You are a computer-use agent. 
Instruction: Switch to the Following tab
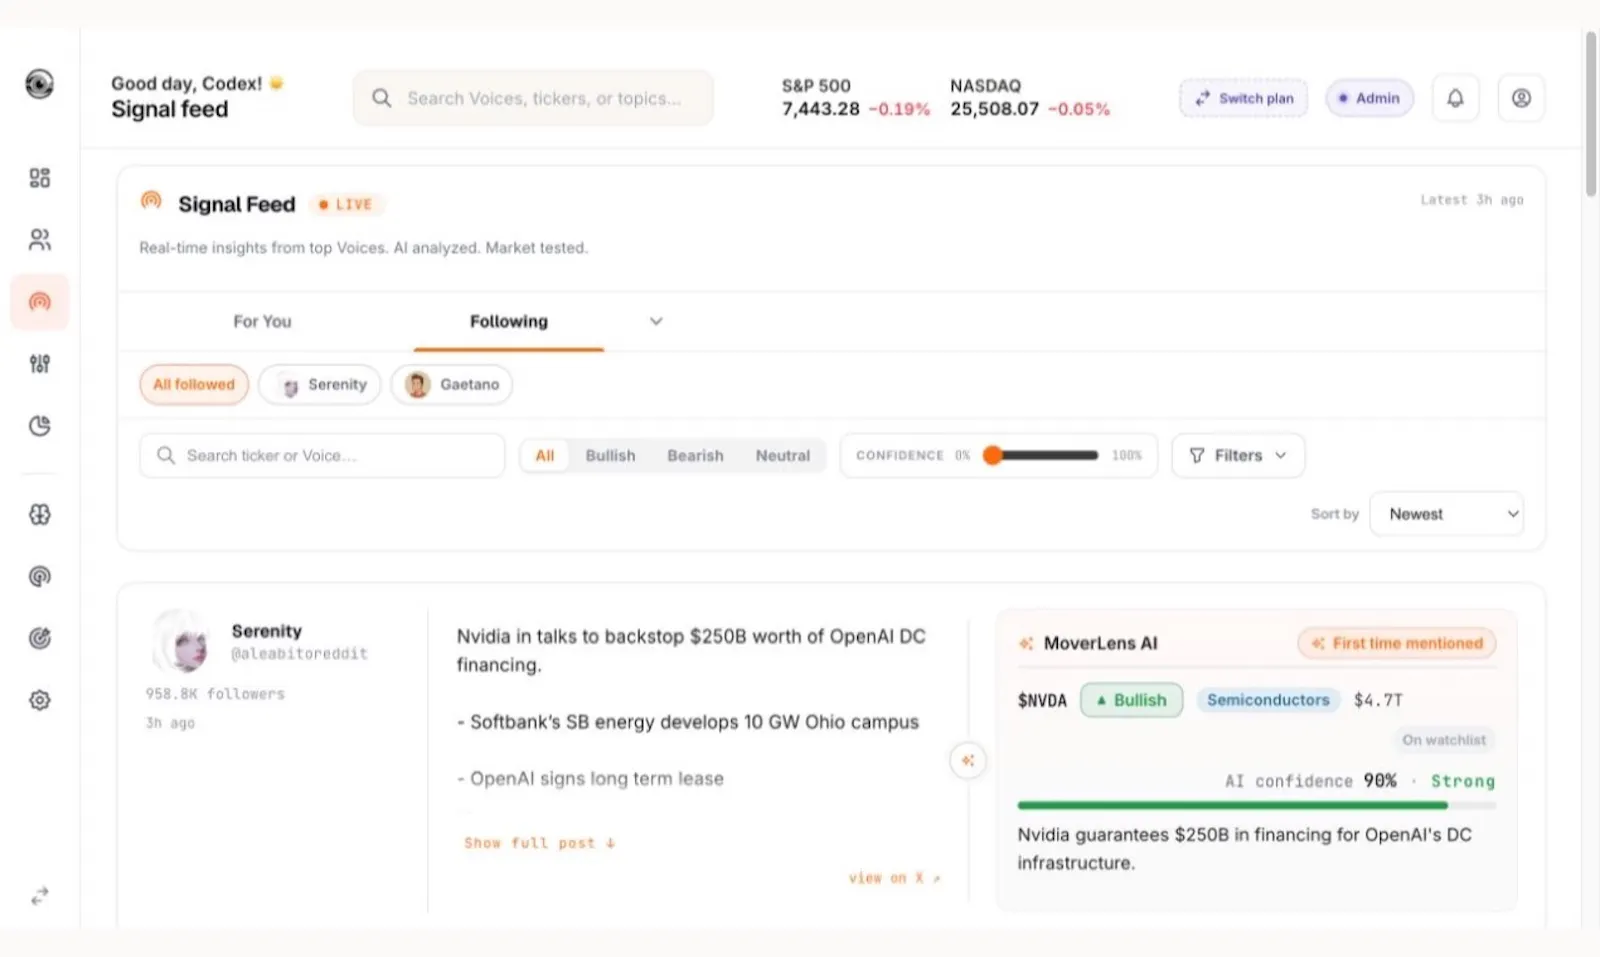tap(509, 321)
